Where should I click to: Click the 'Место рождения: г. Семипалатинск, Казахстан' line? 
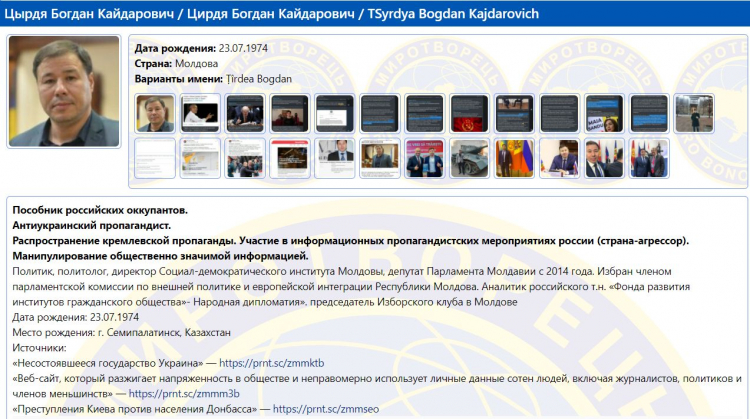[121, 332]
